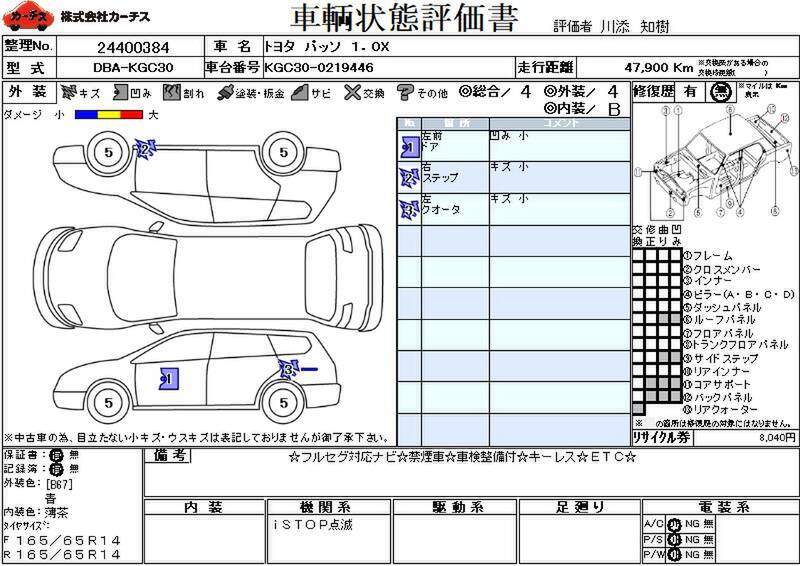This screenshot has width=800, height=566.
Task: Select the キズ scratch legend icon
Action: (68, 92)
